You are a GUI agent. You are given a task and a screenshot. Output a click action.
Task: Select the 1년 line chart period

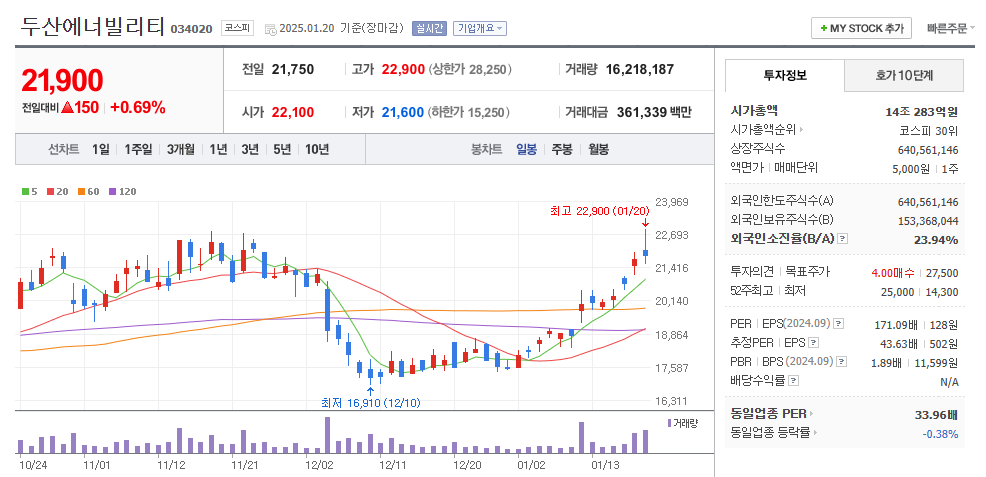click(218, 150)
